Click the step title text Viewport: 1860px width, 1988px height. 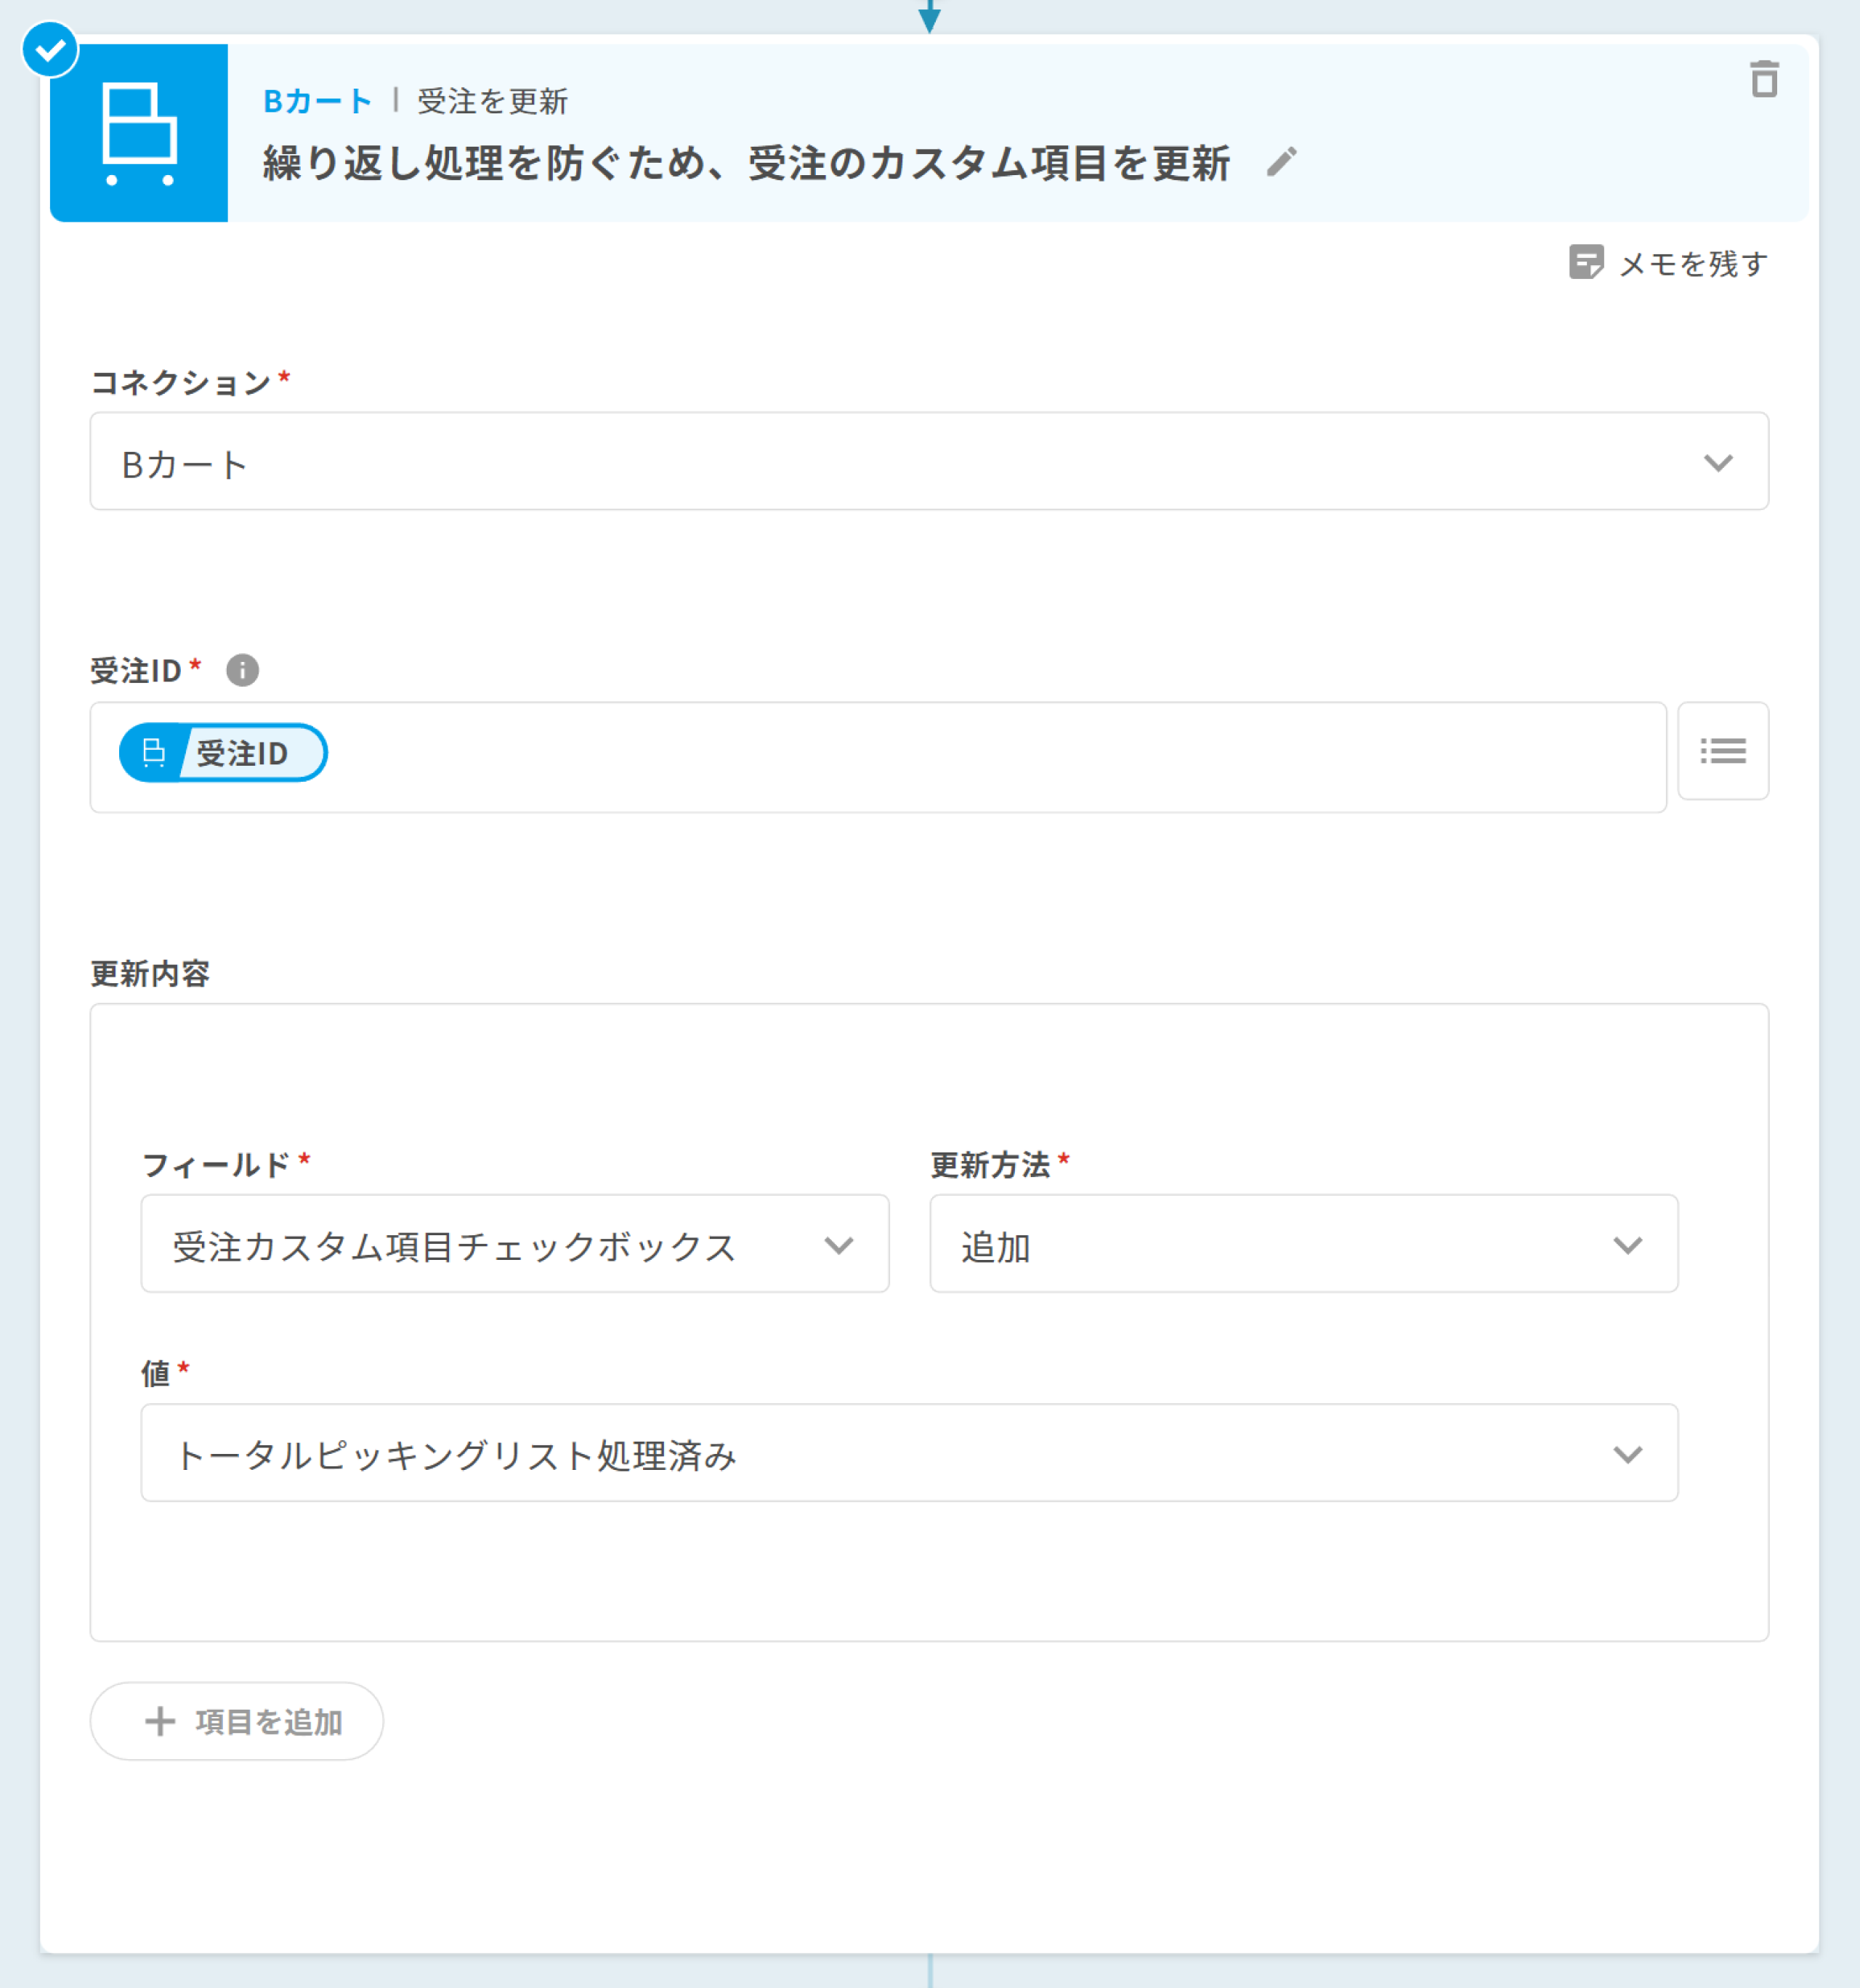point(746,163)
